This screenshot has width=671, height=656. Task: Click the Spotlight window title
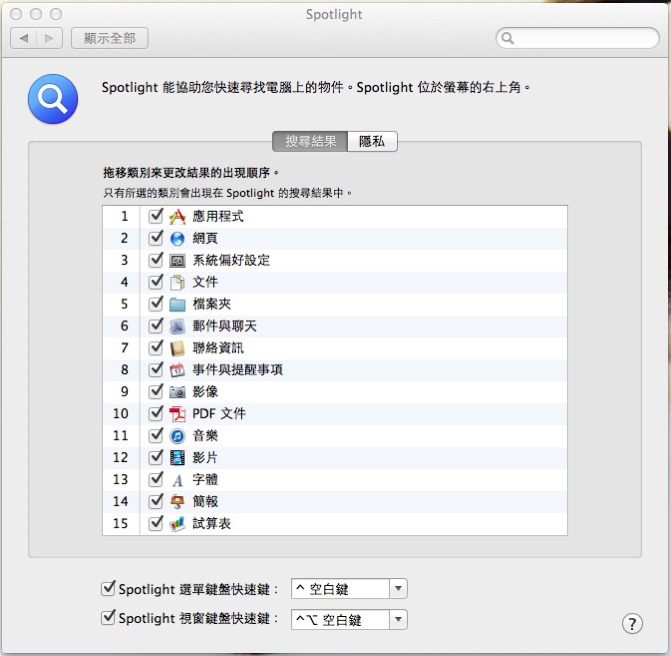pyautogui.click(x=334, y=14)
